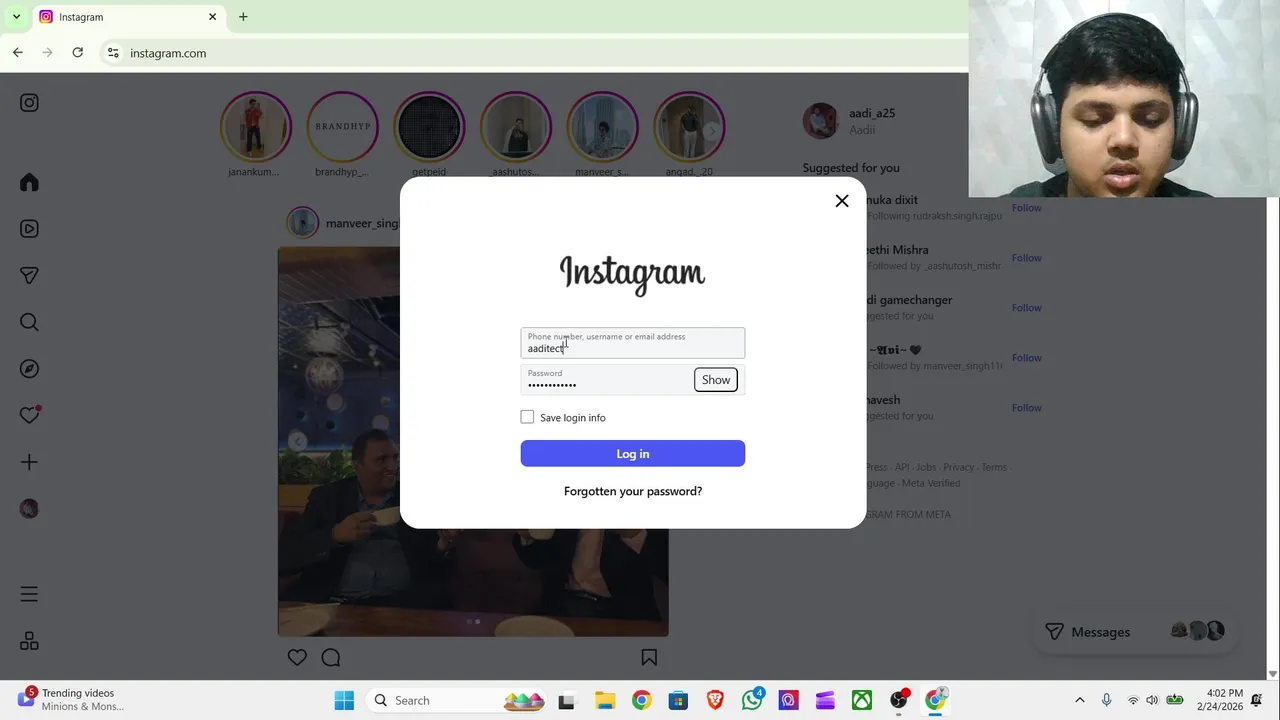This screenshot has width=1280, height=720.
Task: Open Microsoft Store from the taskbar
Action: coord(678,700)
